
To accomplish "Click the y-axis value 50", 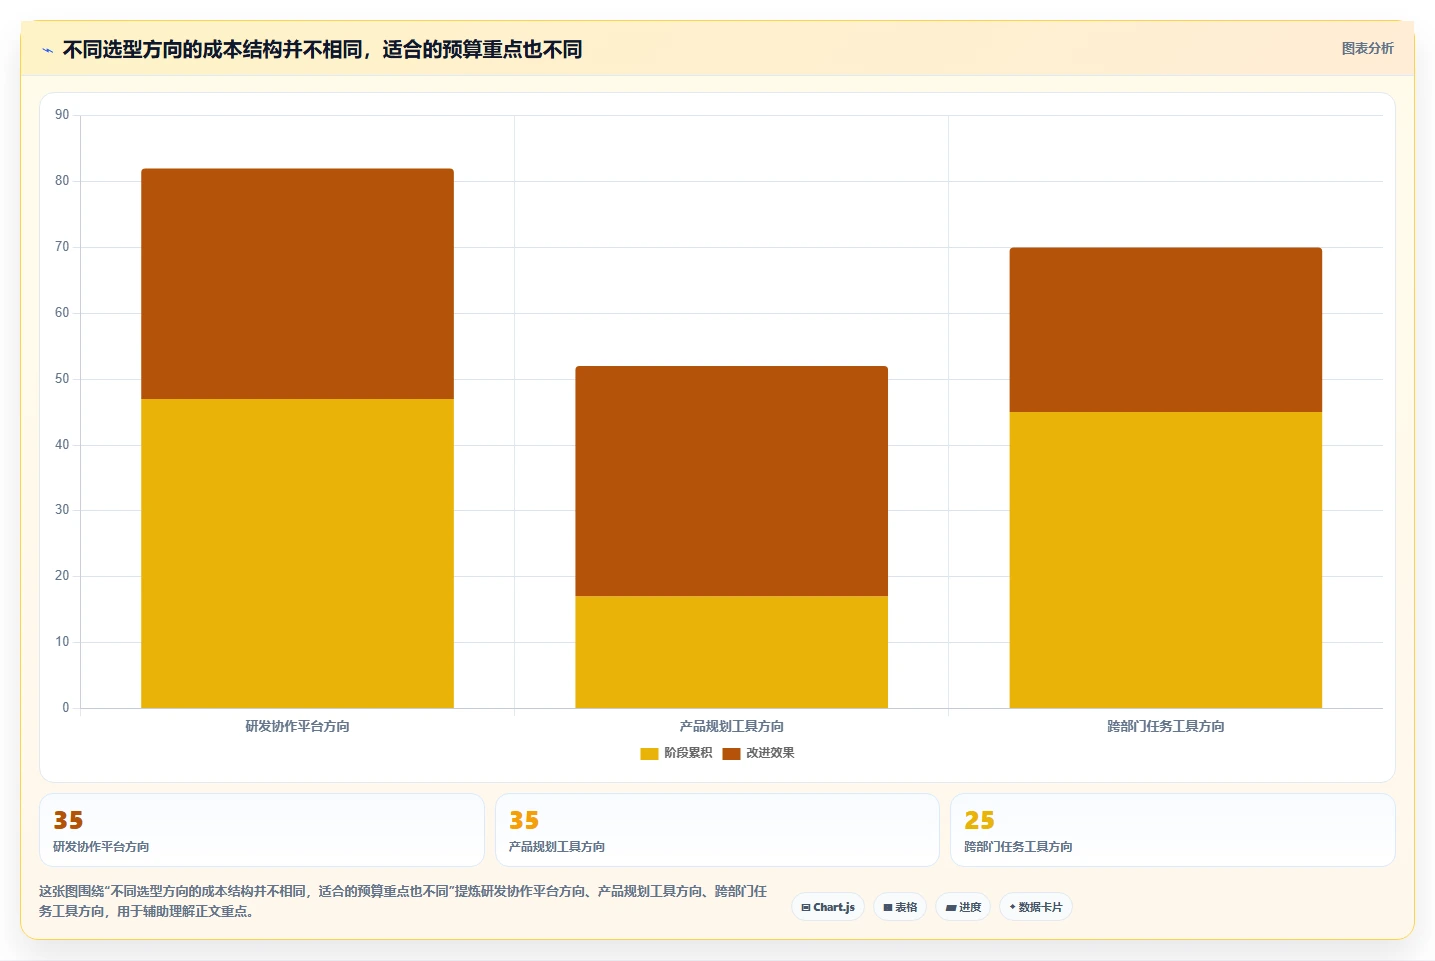I will (x=62, y=379).
